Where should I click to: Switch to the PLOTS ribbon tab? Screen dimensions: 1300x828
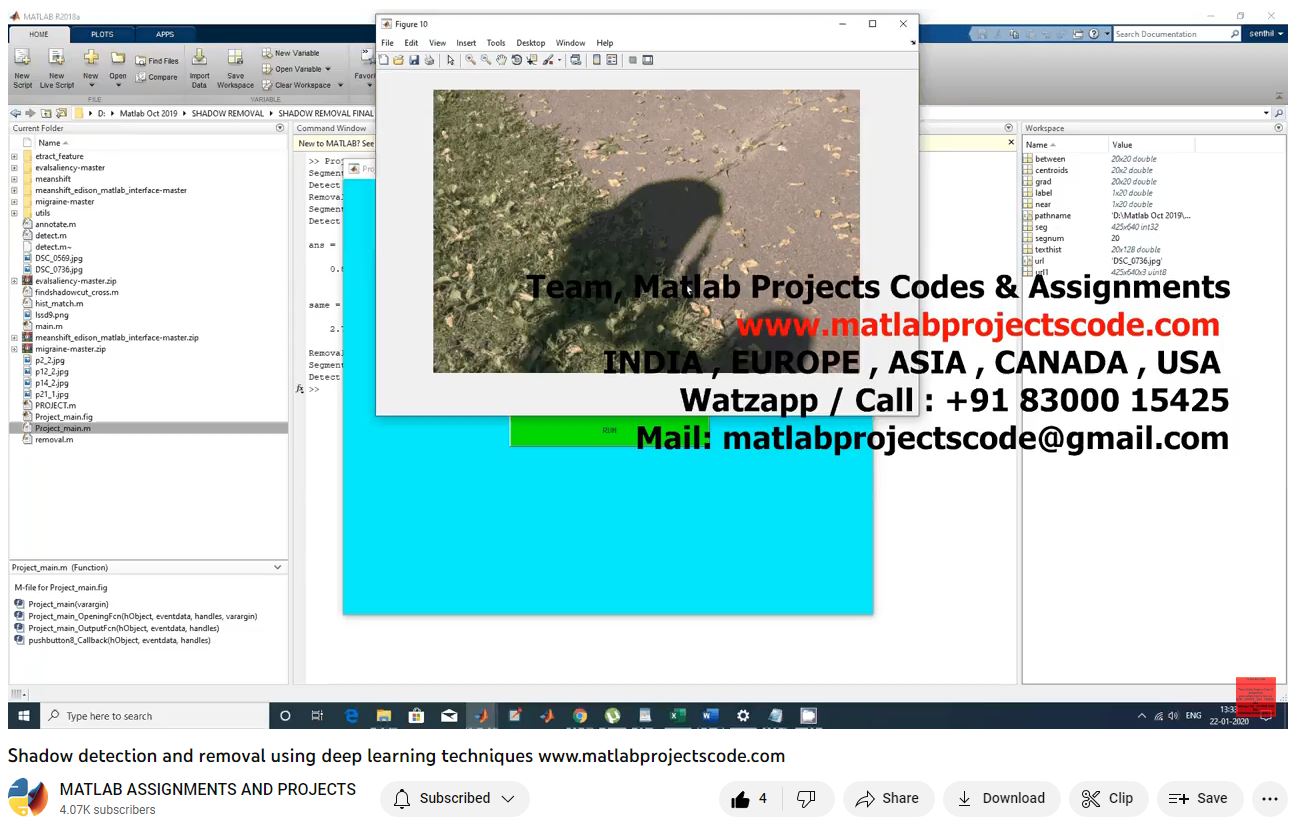point(102,34)
